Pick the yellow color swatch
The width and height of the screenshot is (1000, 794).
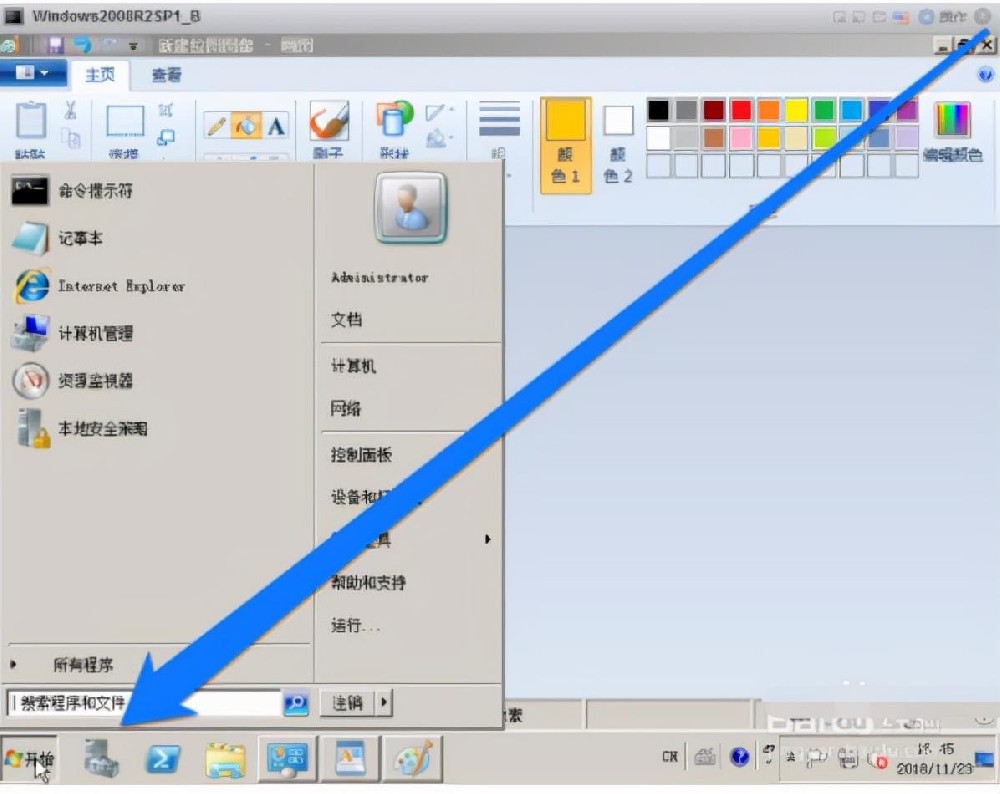(797, 110)
